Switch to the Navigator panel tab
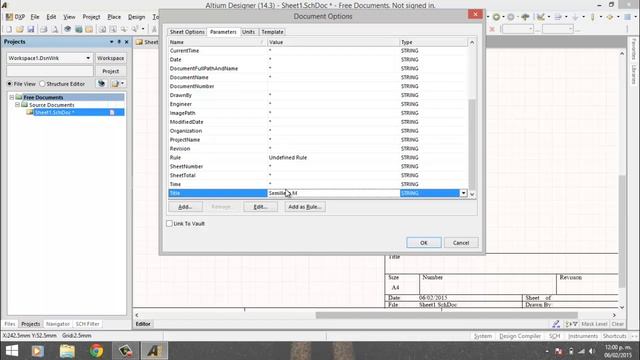640x360 pixels. click(x=58, y=324)
